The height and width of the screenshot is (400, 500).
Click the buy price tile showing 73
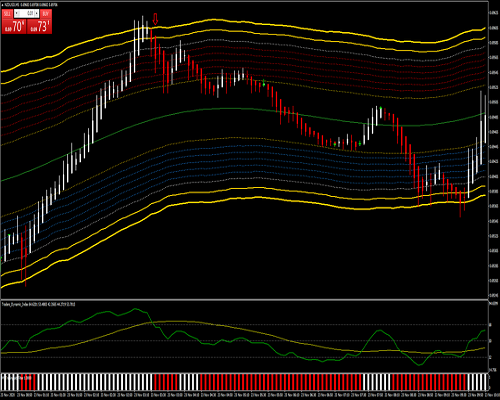point(39,26)
